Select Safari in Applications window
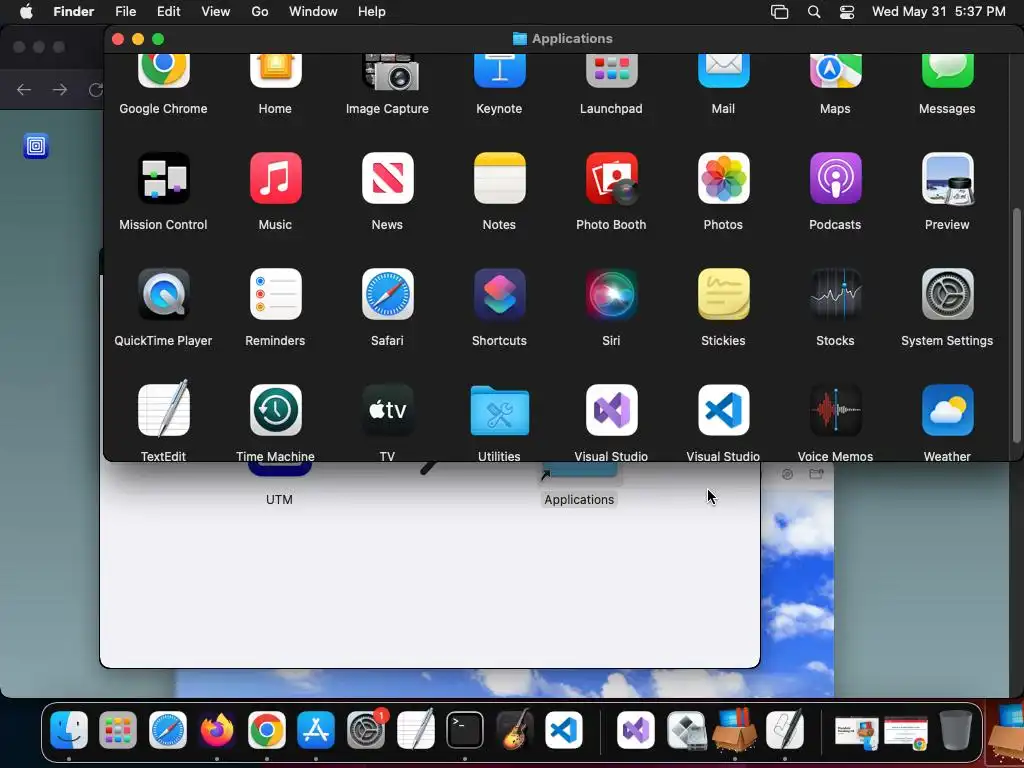This screenshot has height=768, width=1024. (387, 294)
